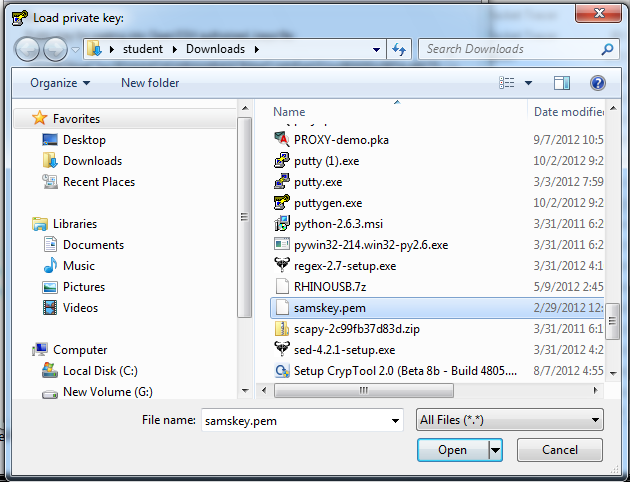Expand the File name combo box arrow
Screen dimensions: 630x482
pyautogui.click(x=395, y=421)
